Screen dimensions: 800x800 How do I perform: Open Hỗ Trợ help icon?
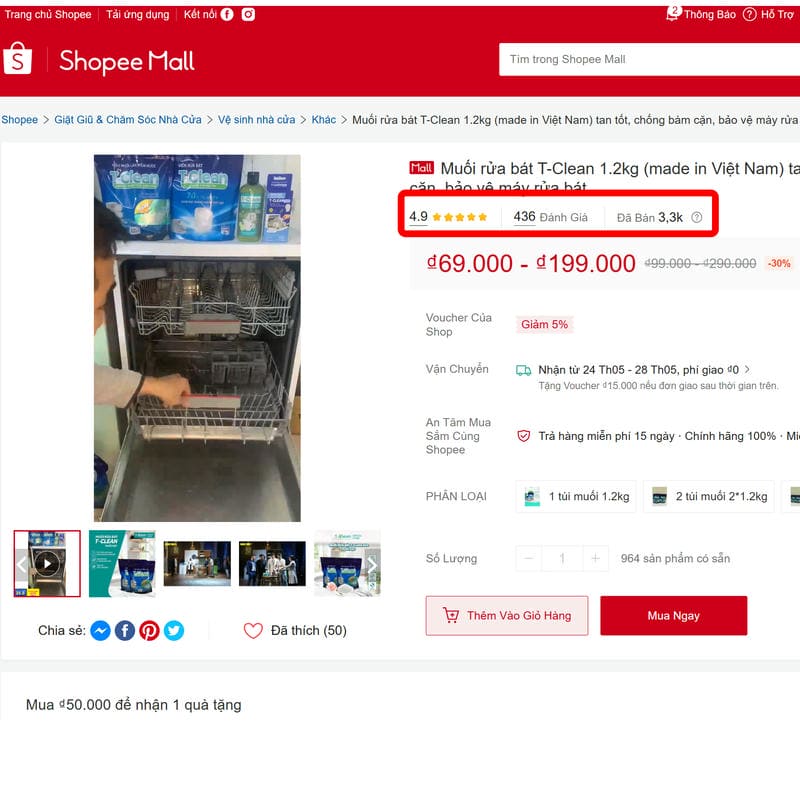tap(749, 14)
